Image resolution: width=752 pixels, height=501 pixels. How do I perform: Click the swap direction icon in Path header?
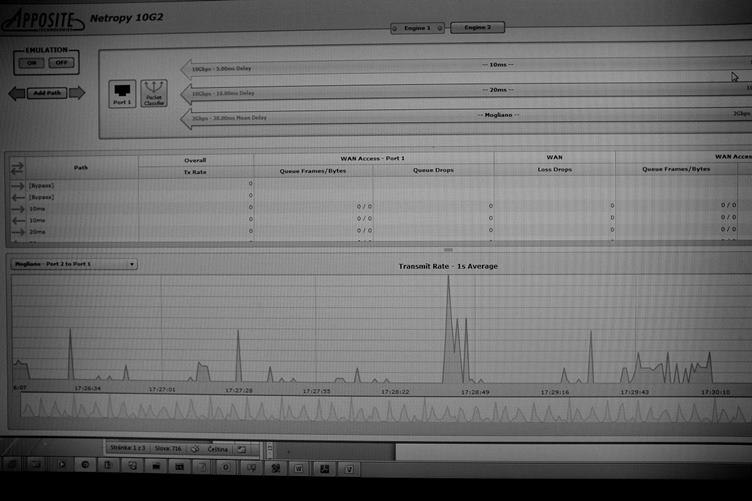pyautogui.click(x=17, y=168)
